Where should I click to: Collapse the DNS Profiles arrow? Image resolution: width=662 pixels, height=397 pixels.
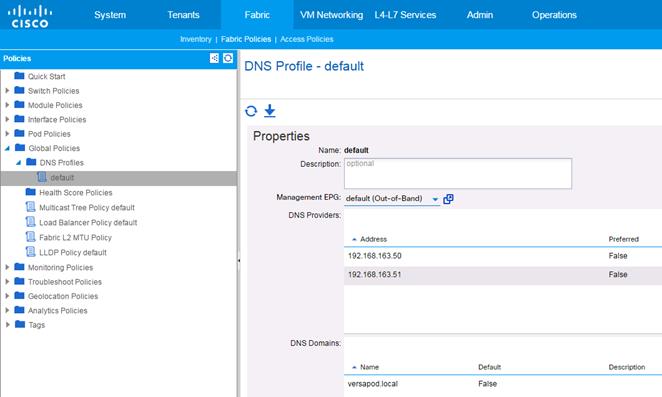(18, 163)
